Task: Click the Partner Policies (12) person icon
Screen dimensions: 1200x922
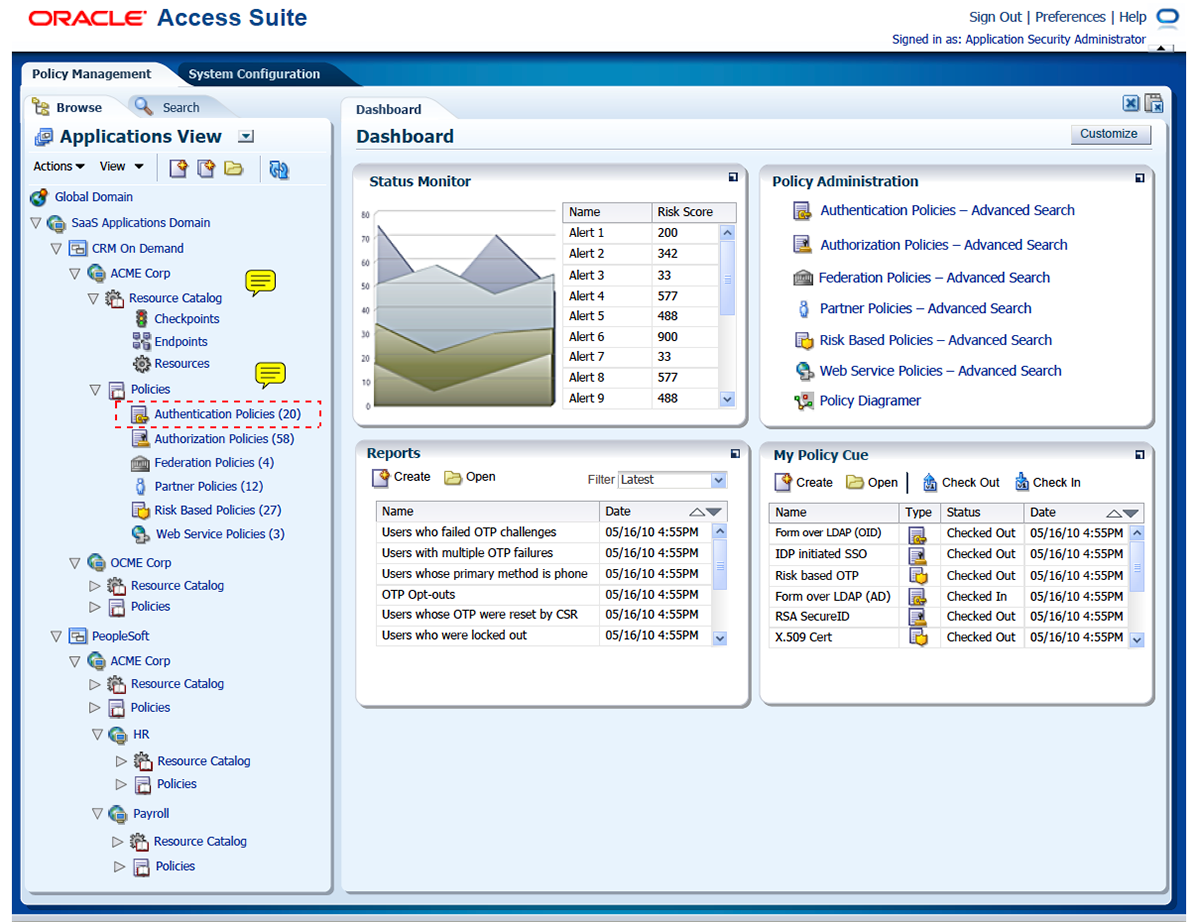Action: pyautogui.click(x=140, y=486)
